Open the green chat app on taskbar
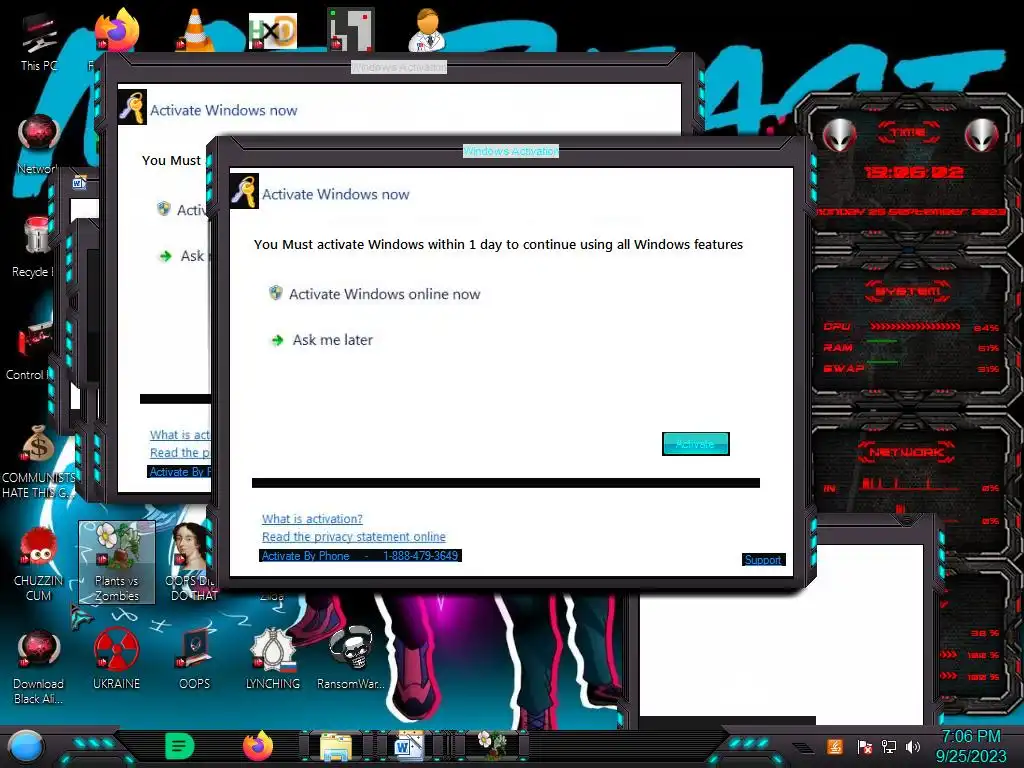 [180, 746]
